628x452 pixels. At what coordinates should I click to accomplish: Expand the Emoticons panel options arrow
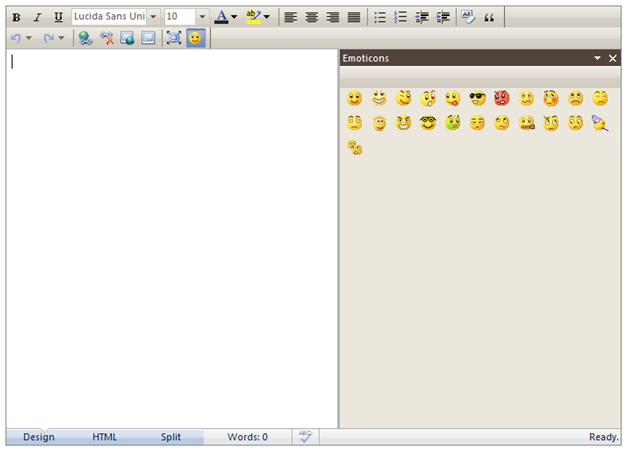598,59
